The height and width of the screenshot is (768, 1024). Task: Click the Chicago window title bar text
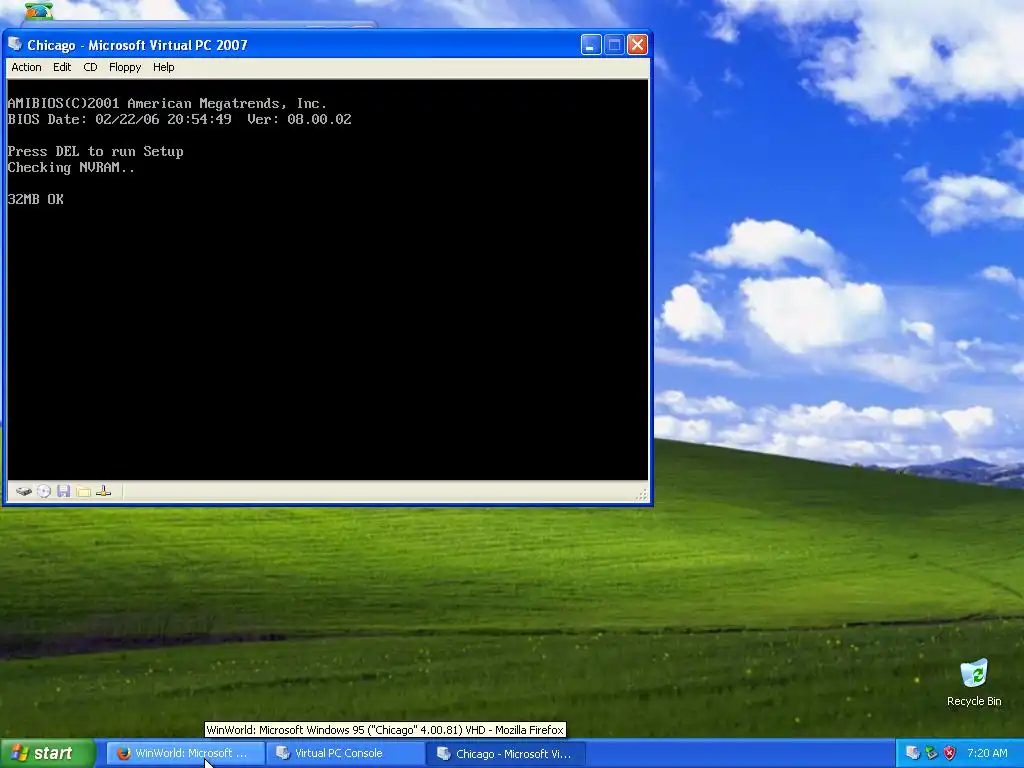(137, 45)
